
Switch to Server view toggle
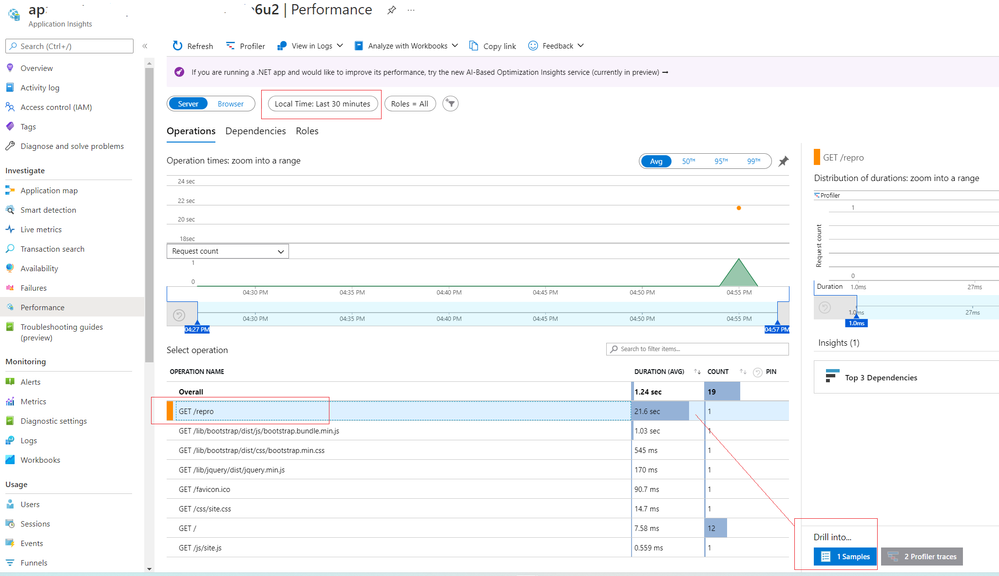click(188, 104)
